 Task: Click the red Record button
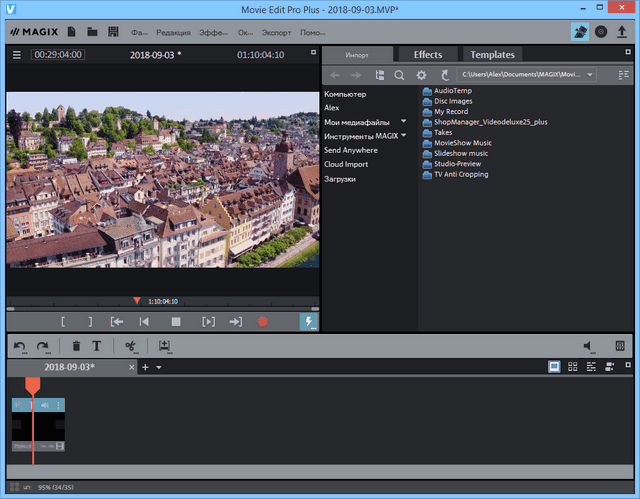pyautogui.click(x=263, y=322)
